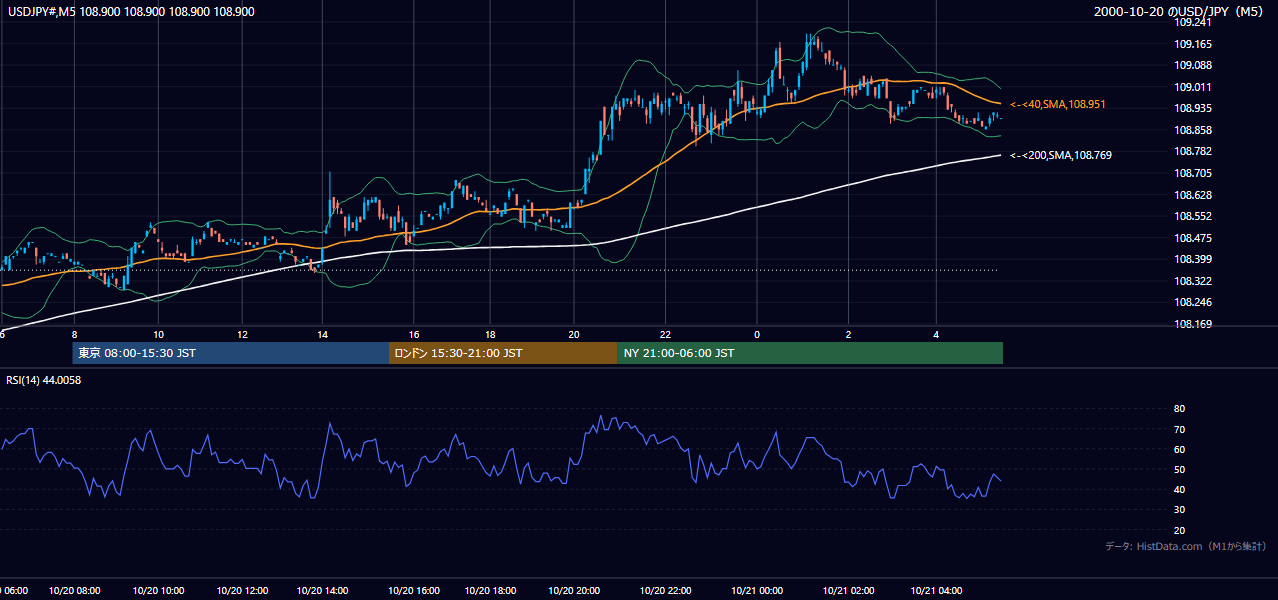Click the 108.782 price axis label

1193,151
